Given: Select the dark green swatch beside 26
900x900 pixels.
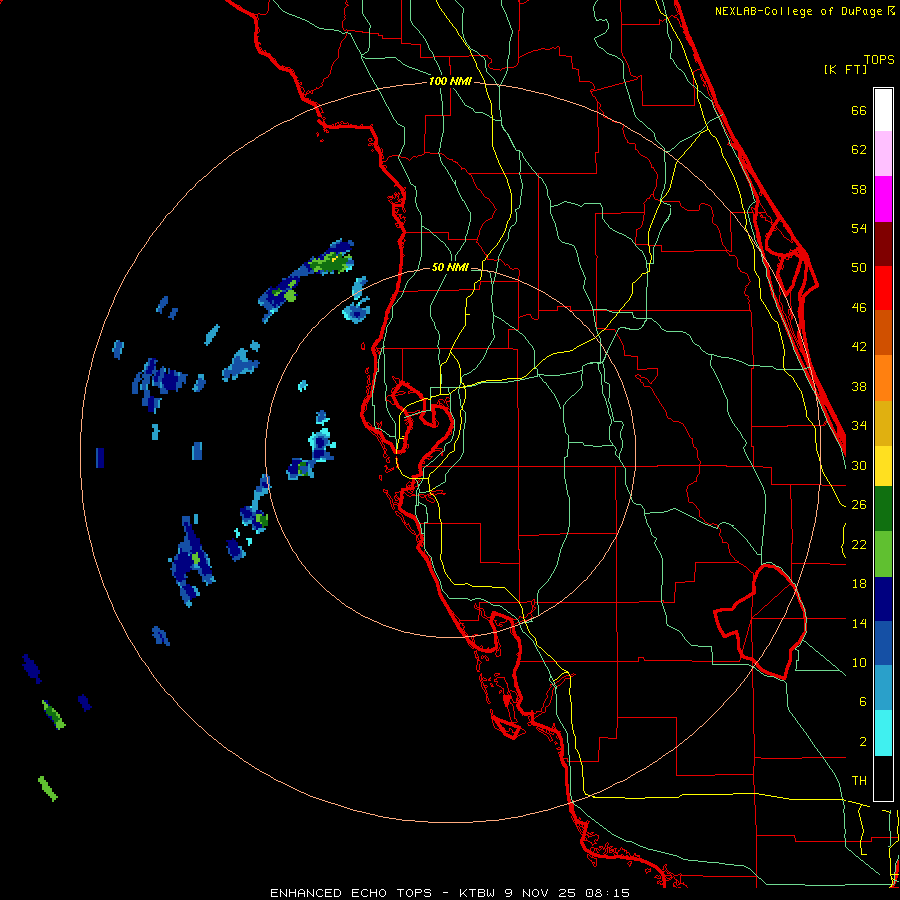Looking at the screenshot, I should tap(883, 509).
